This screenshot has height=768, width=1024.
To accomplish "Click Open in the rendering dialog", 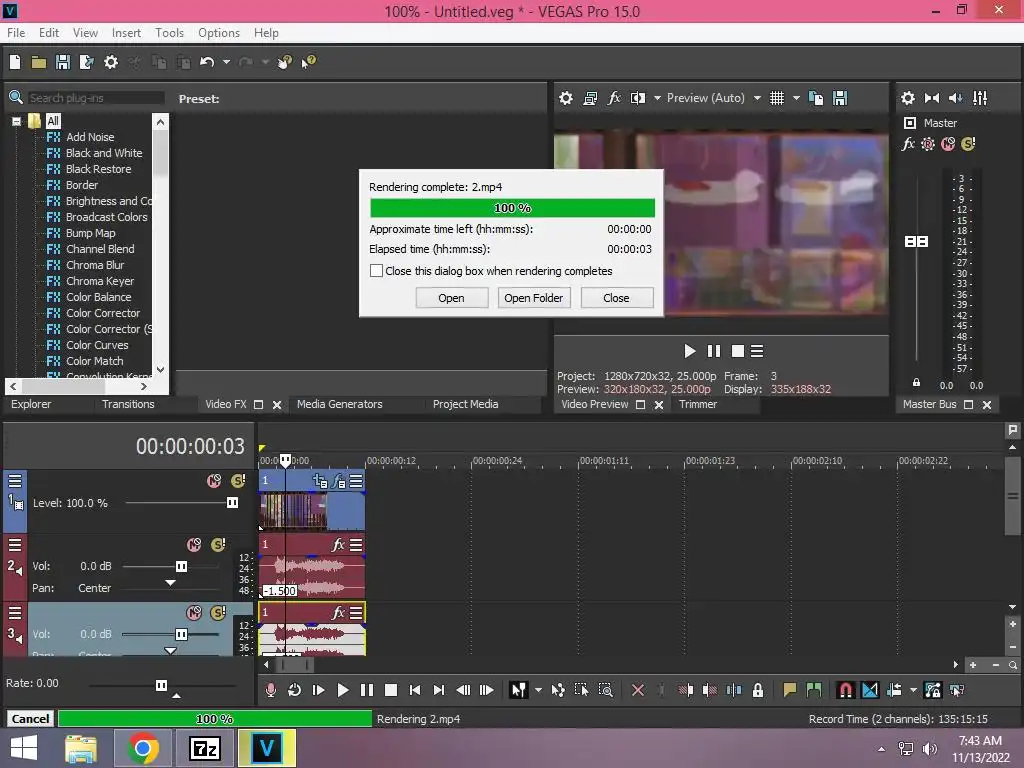I will [x=451, y=298].
